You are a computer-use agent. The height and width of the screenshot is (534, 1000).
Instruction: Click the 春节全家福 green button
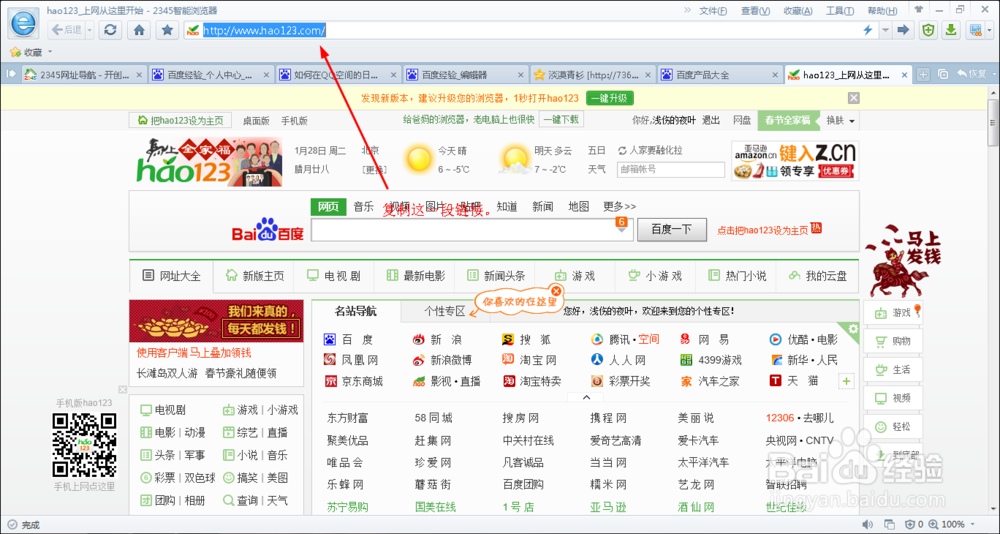pyautogui.click(x=788, y=120)
